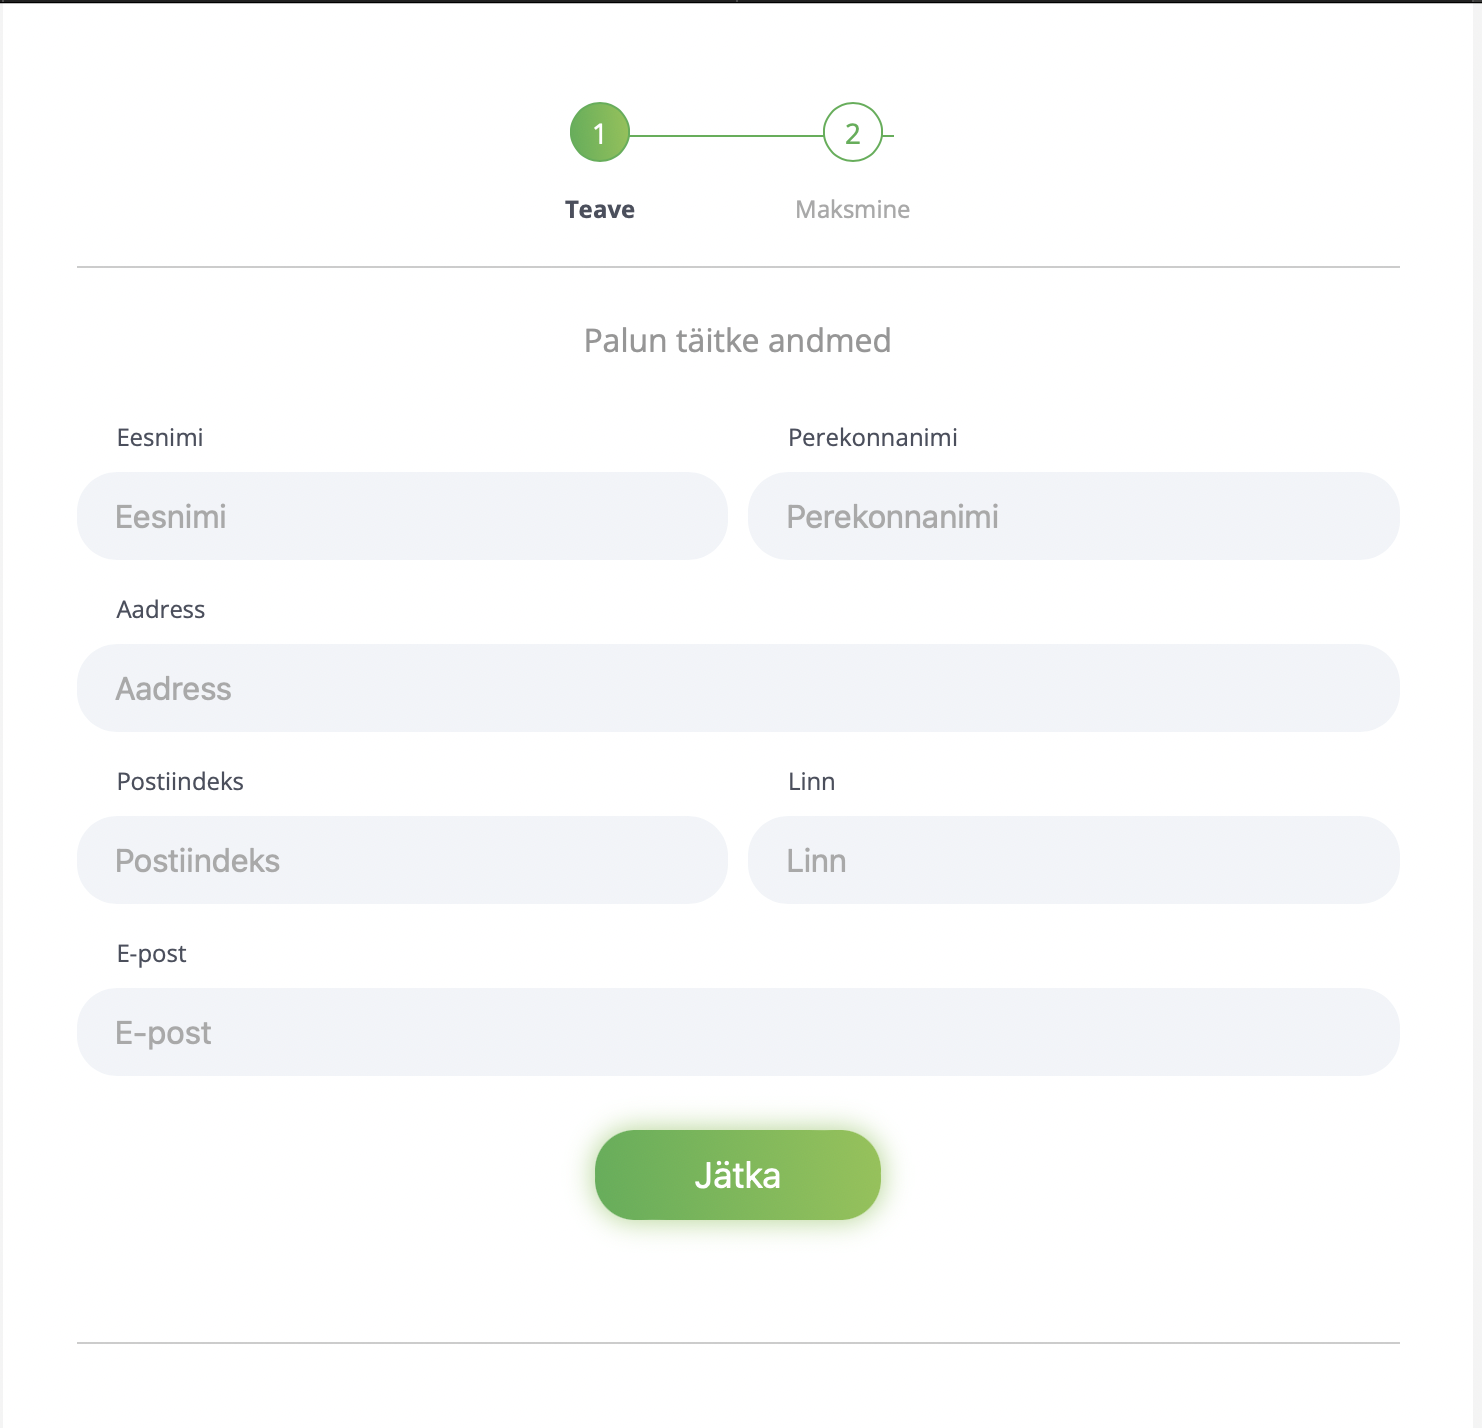Click the Linn label above the field
The width and height of the screenshot is (1482, 1428).
(x=811, y=782)
